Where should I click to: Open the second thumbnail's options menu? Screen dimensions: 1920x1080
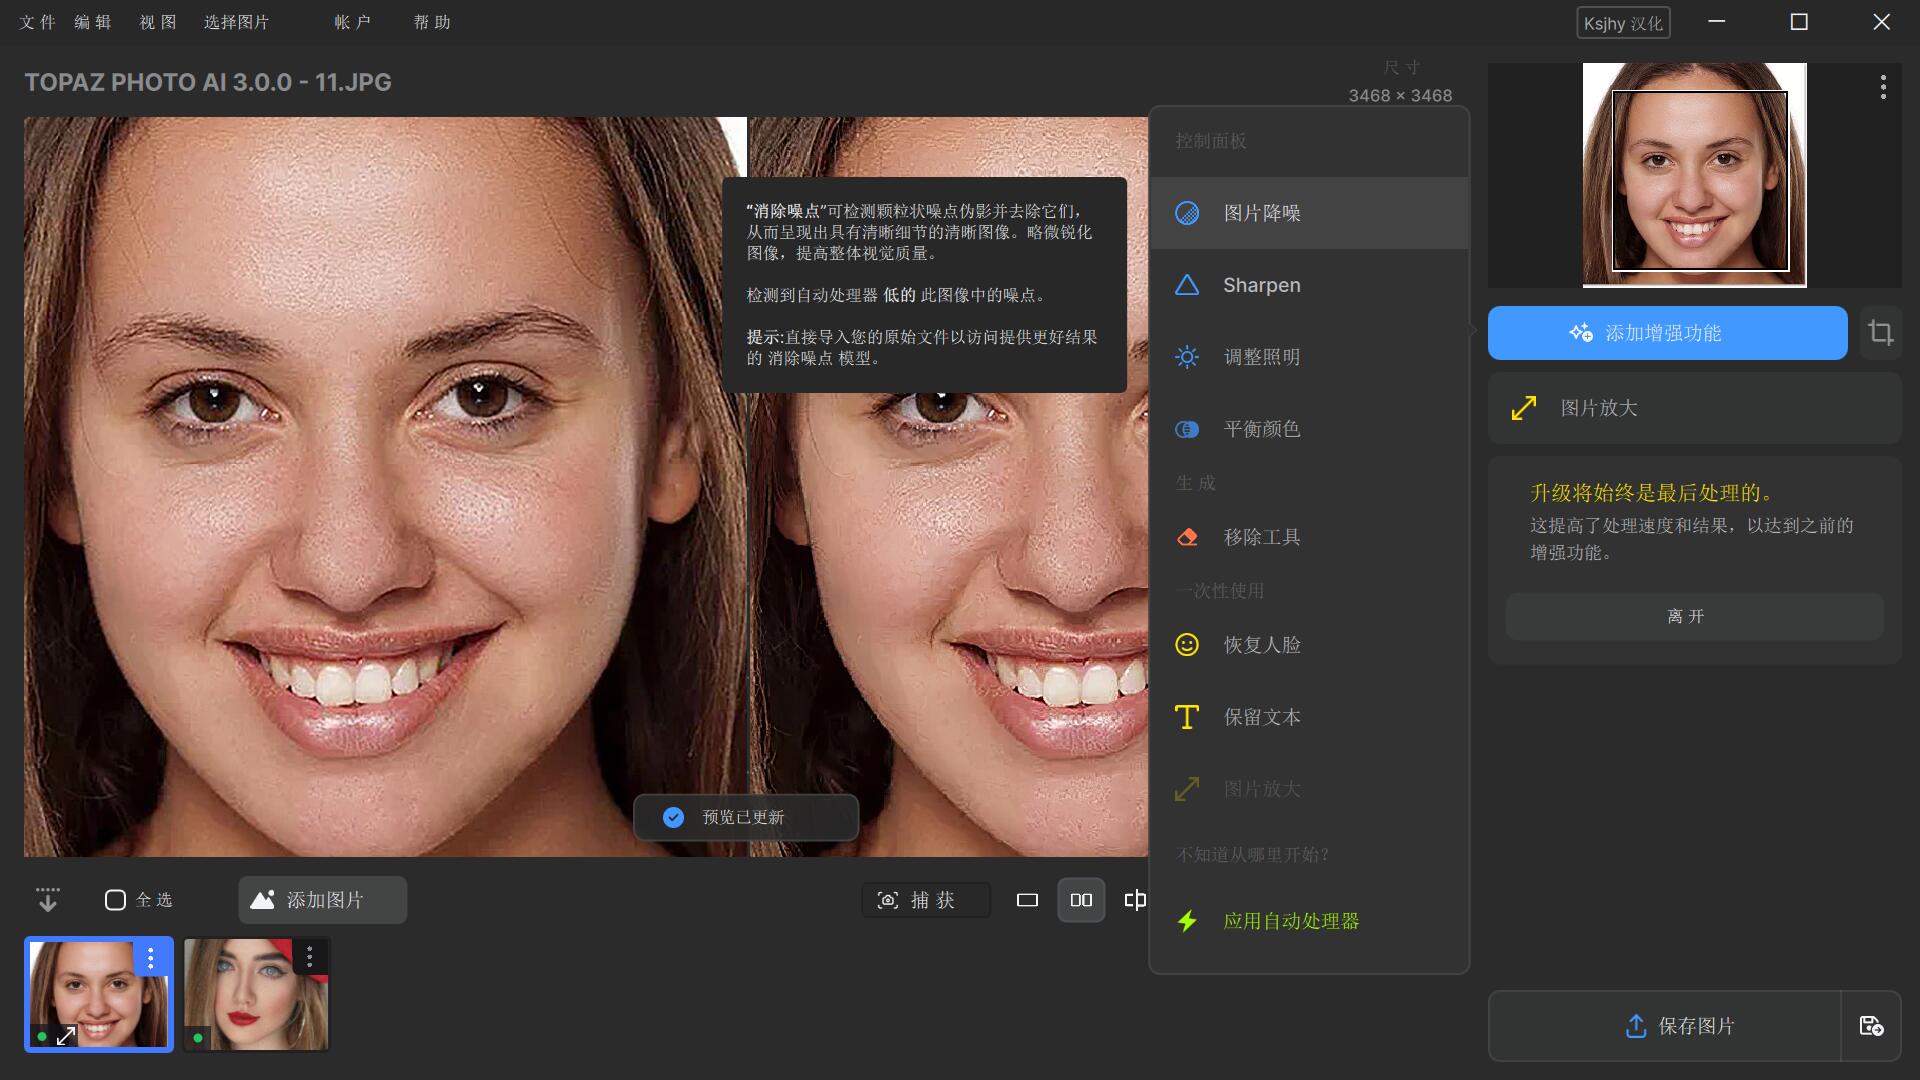click(309, 958)
